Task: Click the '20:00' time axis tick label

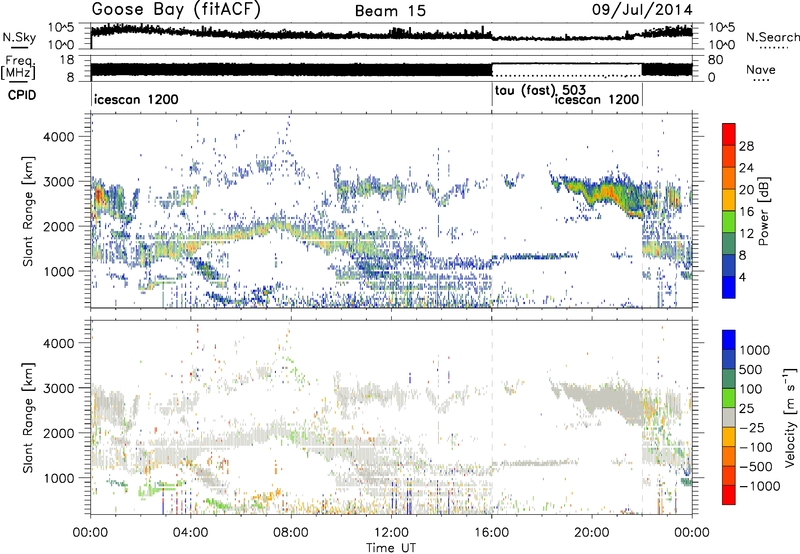Action: point(592,533)
